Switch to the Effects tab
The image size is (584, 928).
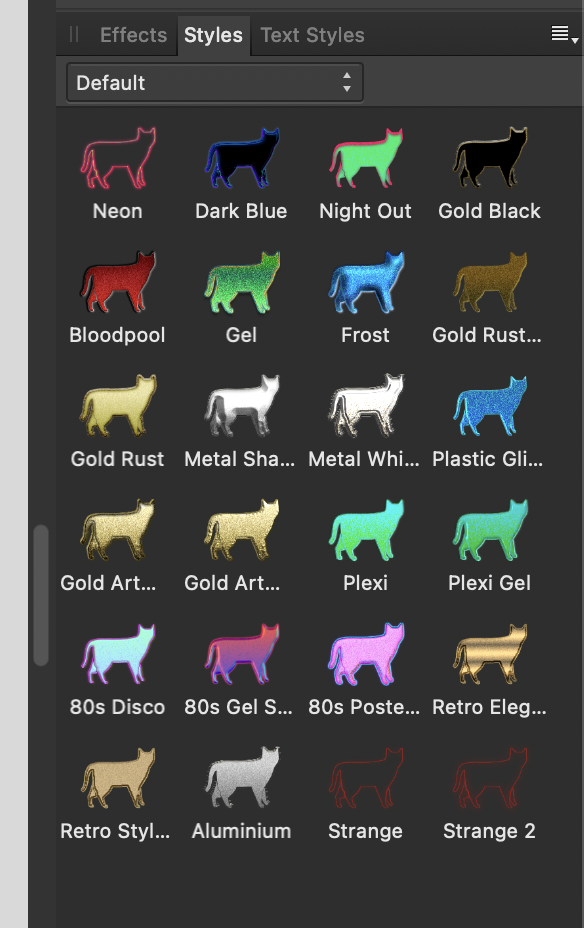(x=133, y=35)
